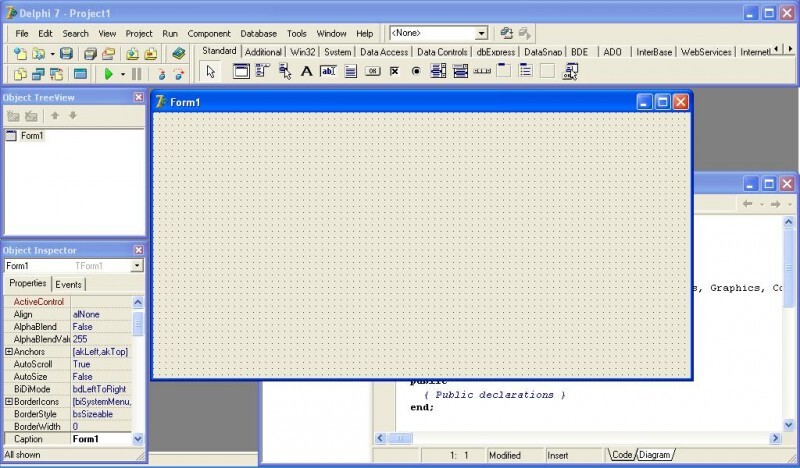Click the Caption property value Form1
This screenshot has width=800, height=468.
pyautogui.click(x=102, y=439)
